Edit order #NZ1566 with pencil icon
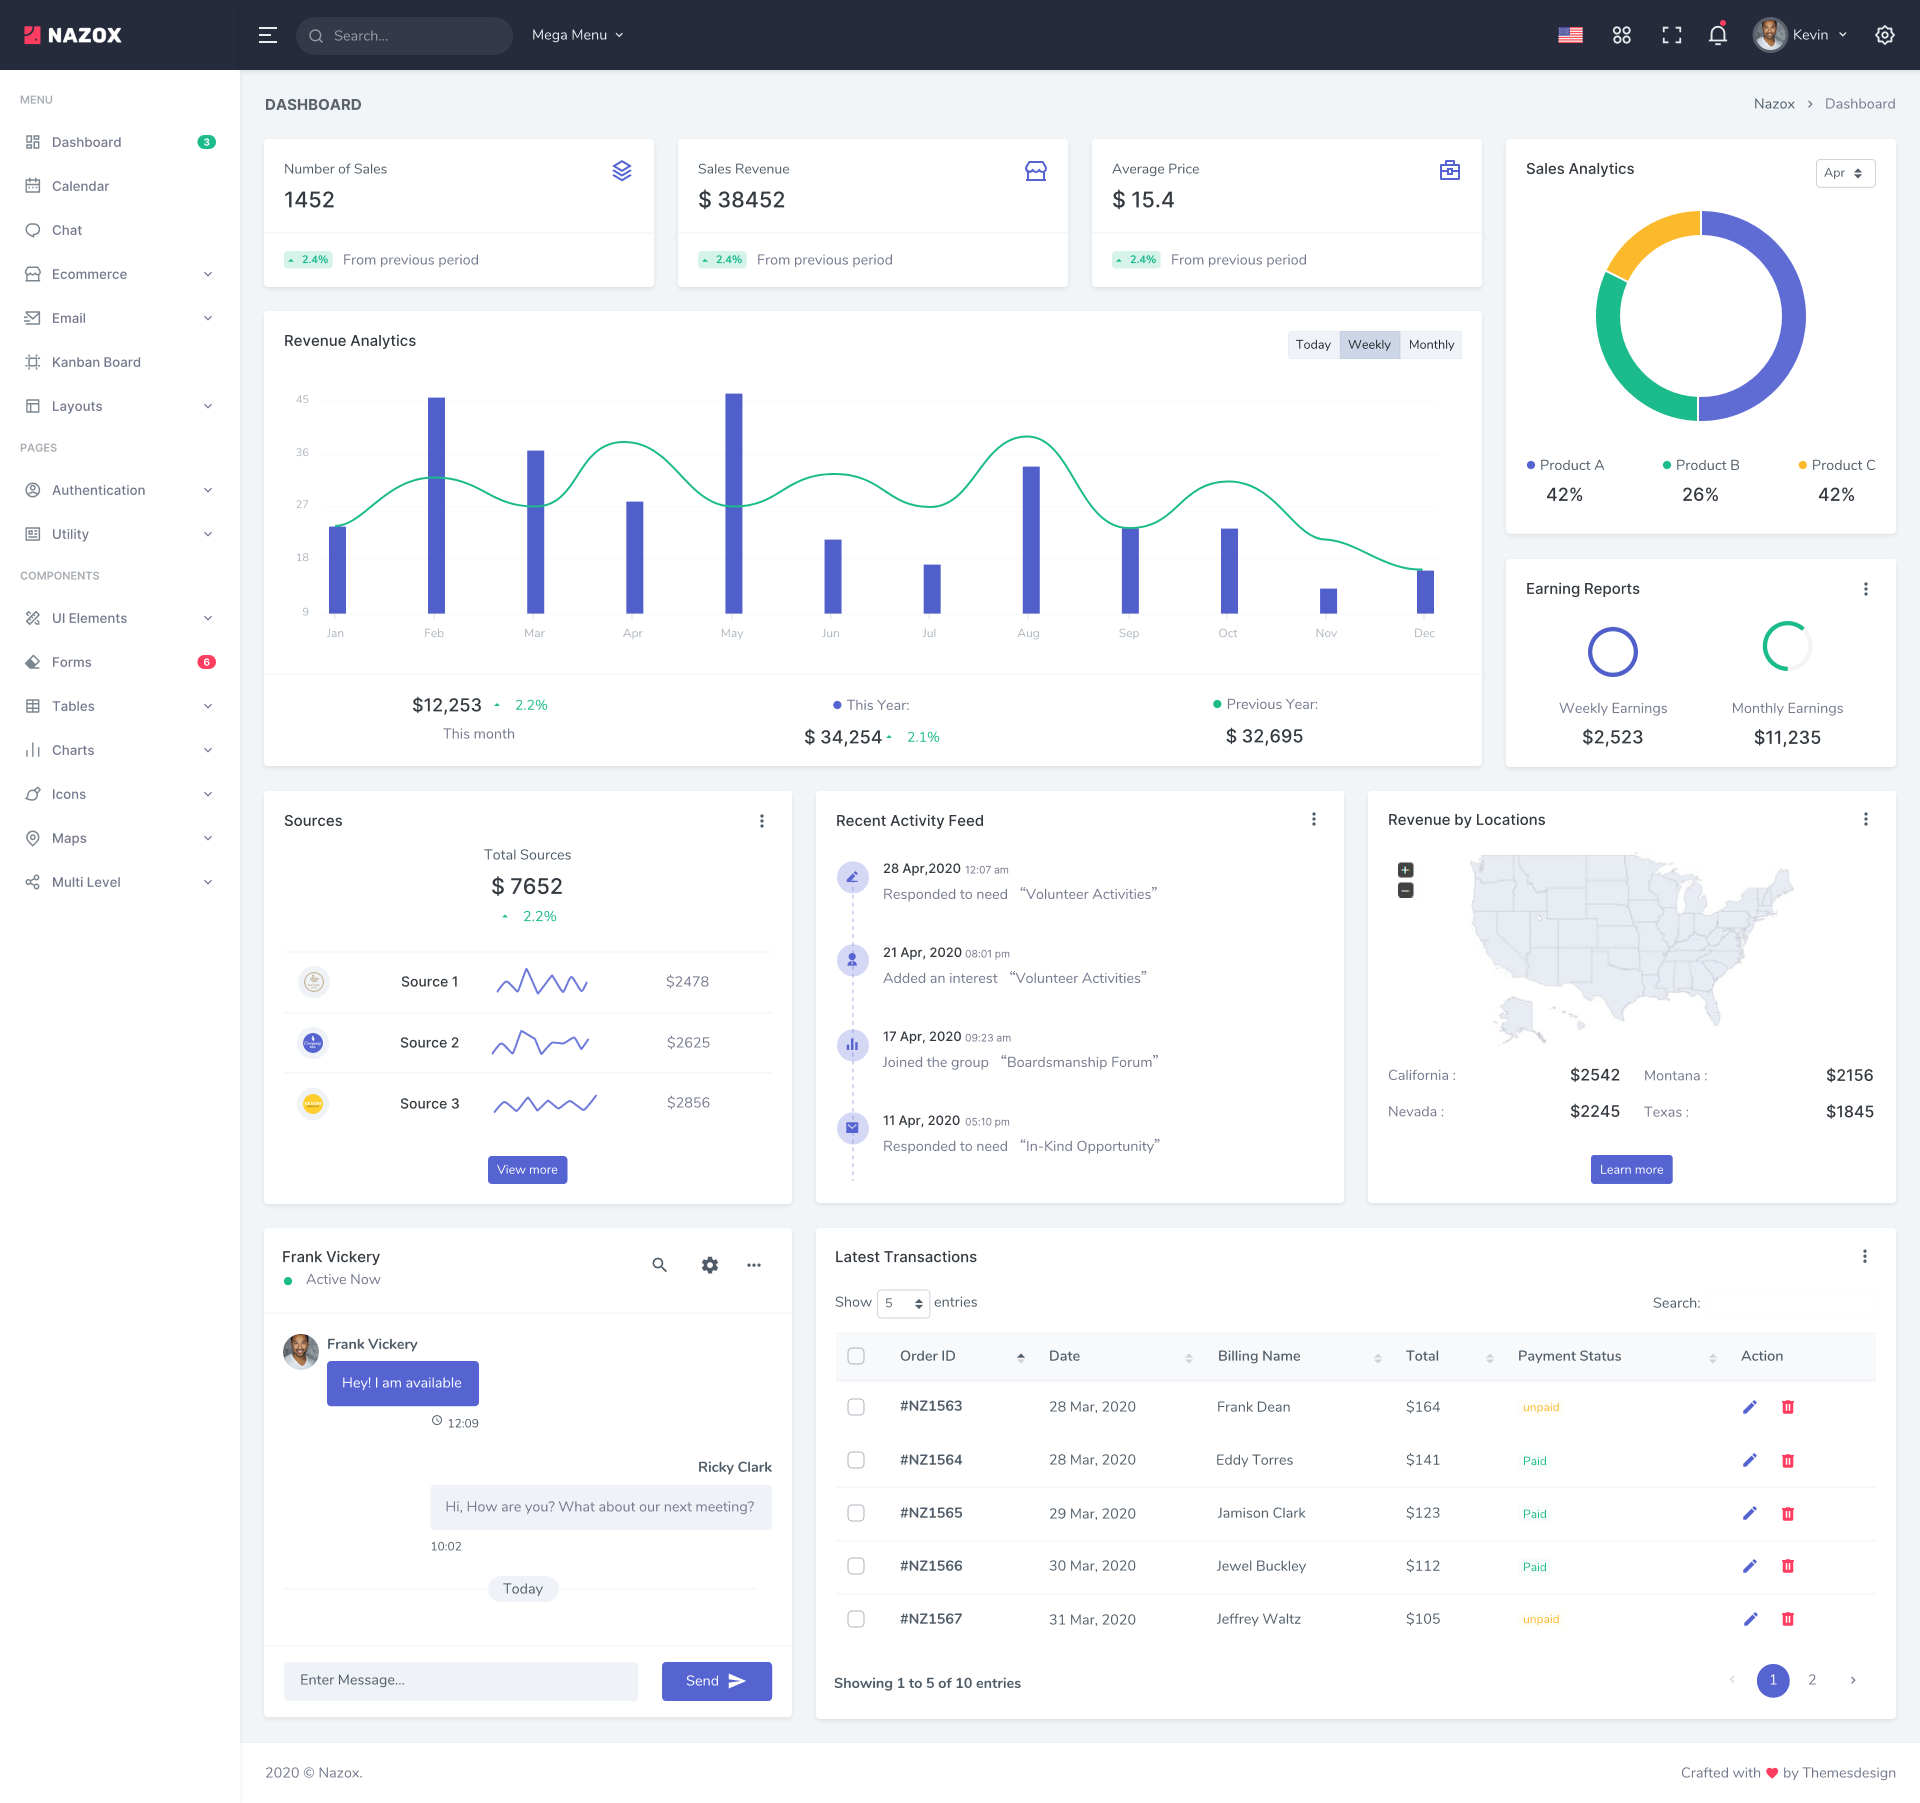Screen dimensions: 1920x1803 click(1750, 1566)
